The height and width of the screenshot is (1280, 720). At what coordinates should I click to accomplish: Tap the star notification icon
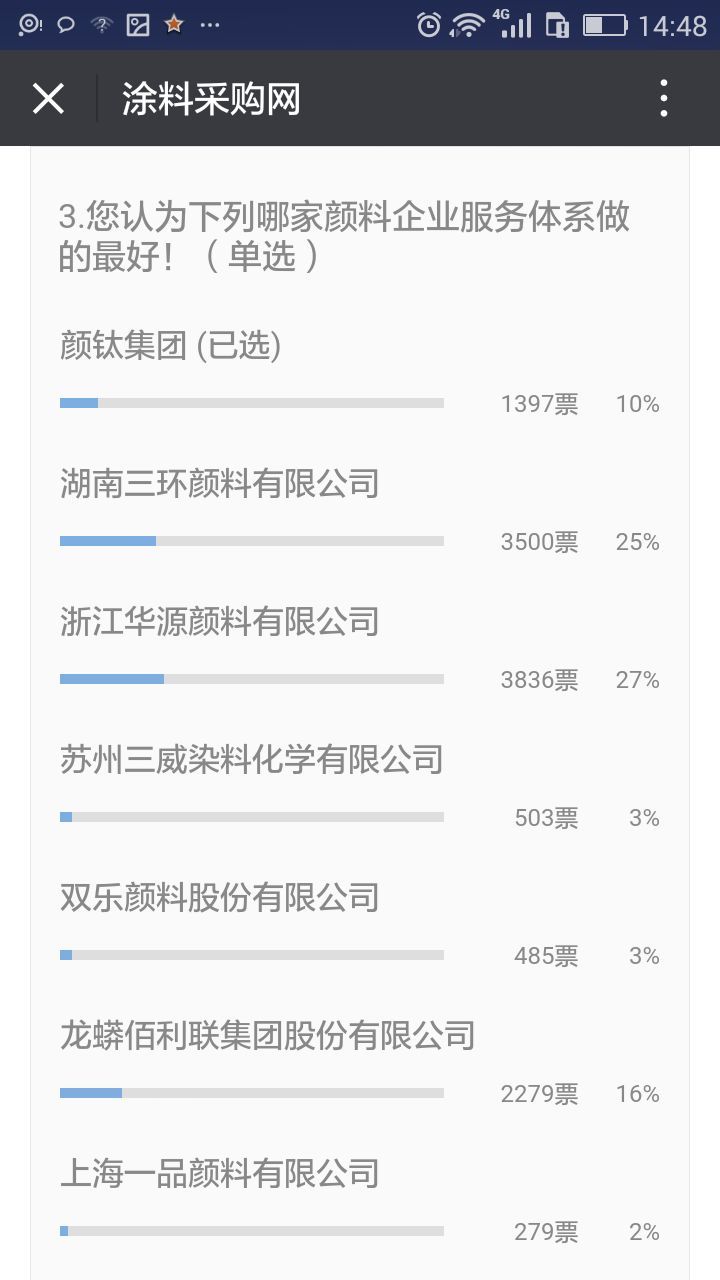click(174, 25)
